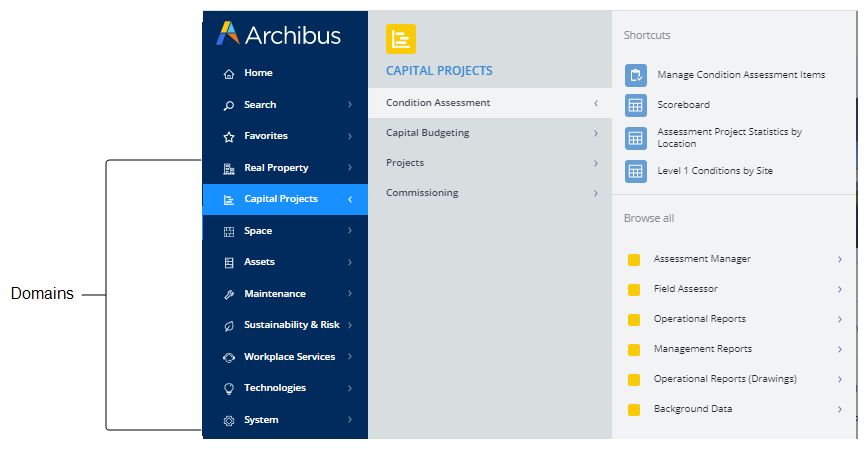Select Projects in Capital Projects list
This screenshot has height=449, width=868.
click(x=405, y=163)
